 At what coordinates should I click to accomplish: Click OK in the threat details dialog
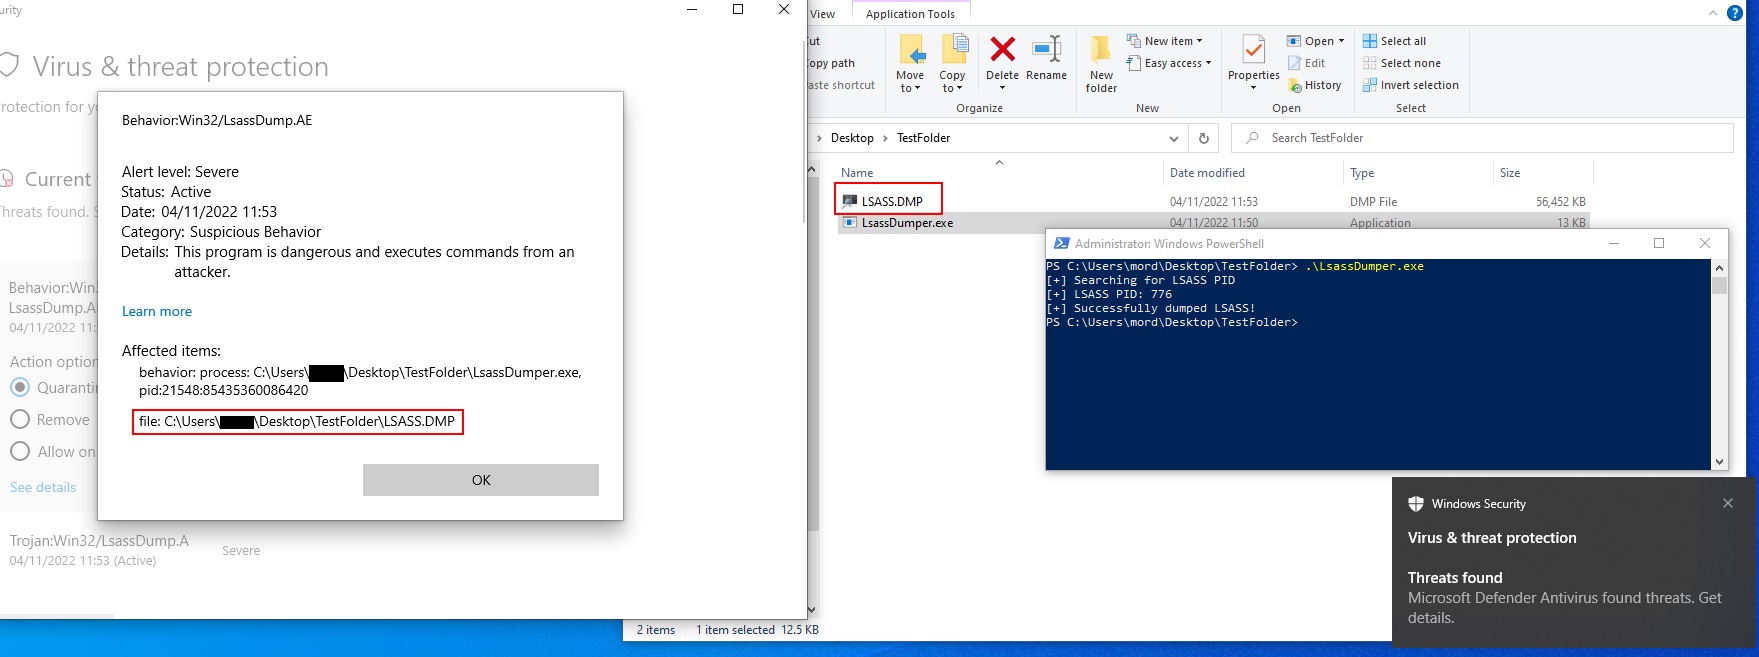point(481,480)
